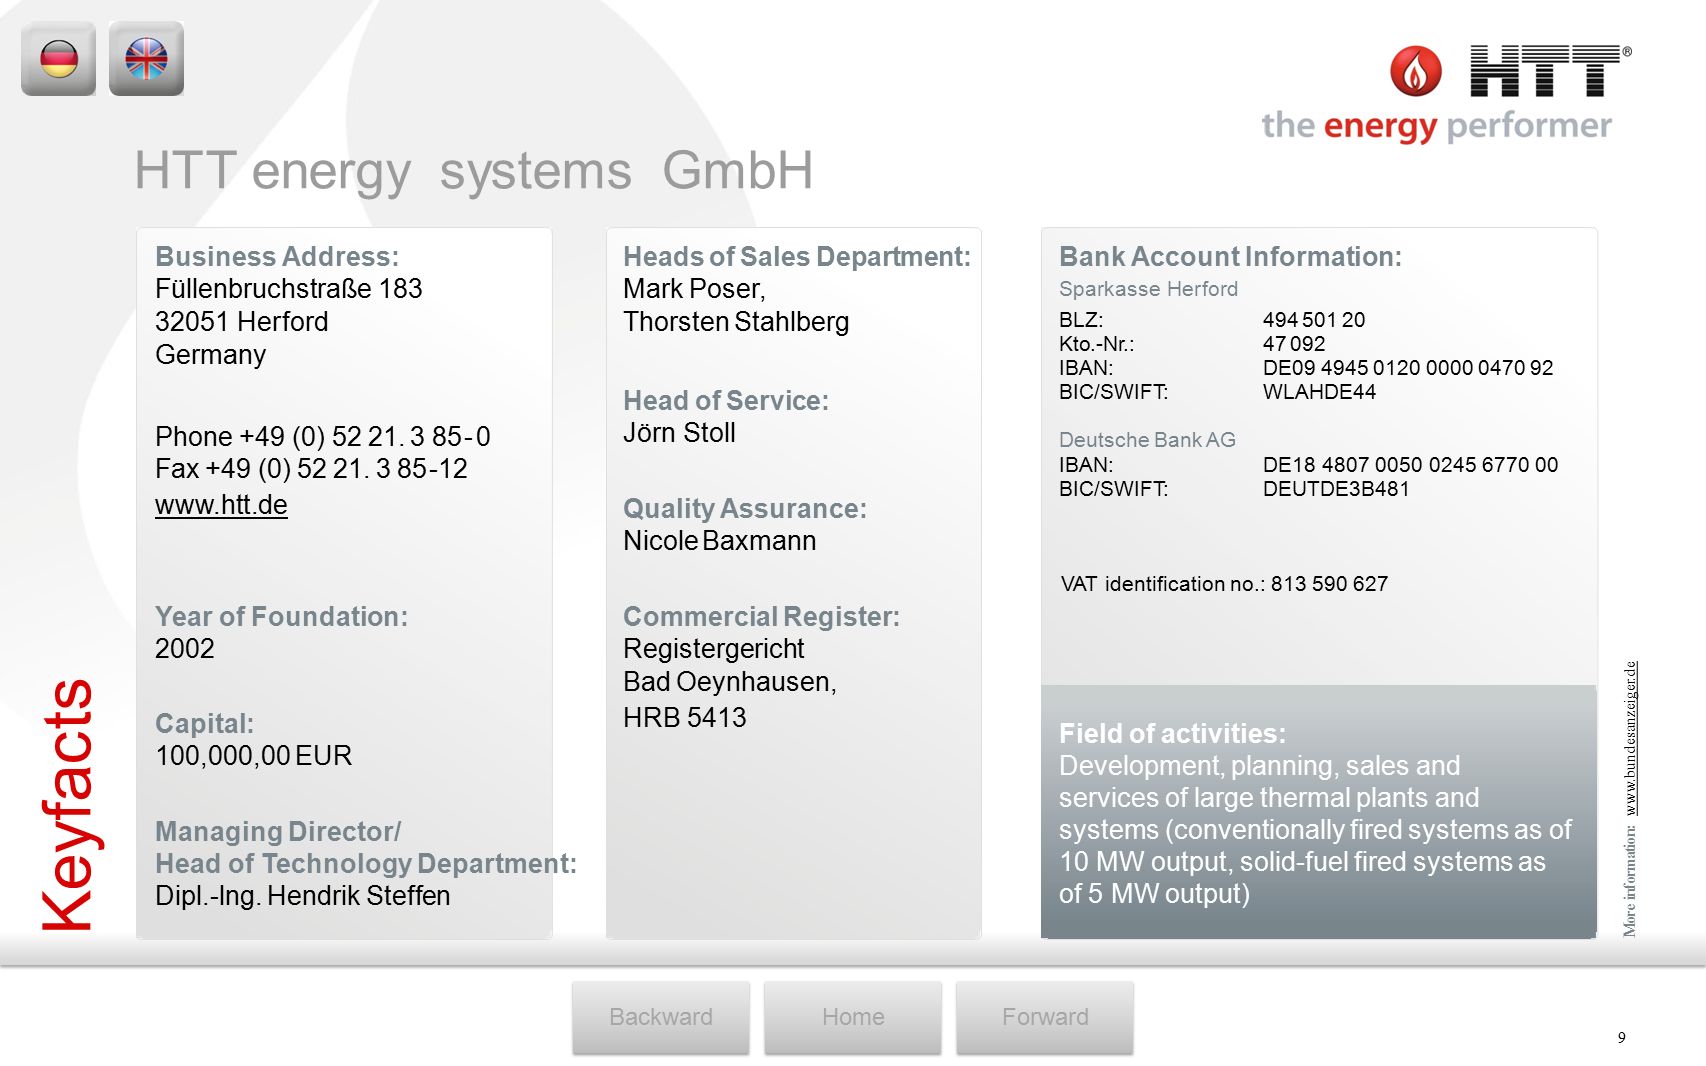The width and height of the screenshot is (1706, 1066).
Task: Click the BIC/SWIFT code 'WLAHDE44'
Action: click(1320, 392)
